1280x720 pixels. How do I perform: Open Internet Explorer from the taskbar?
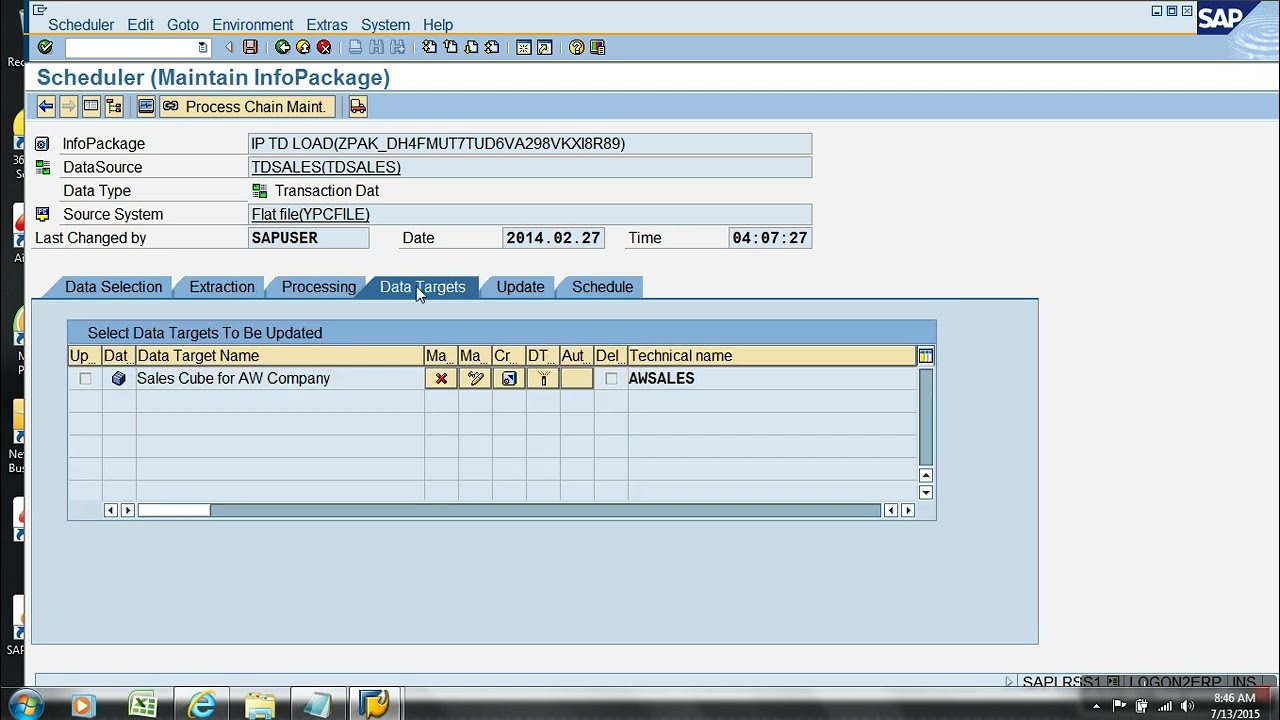click(x=201, y=705)
